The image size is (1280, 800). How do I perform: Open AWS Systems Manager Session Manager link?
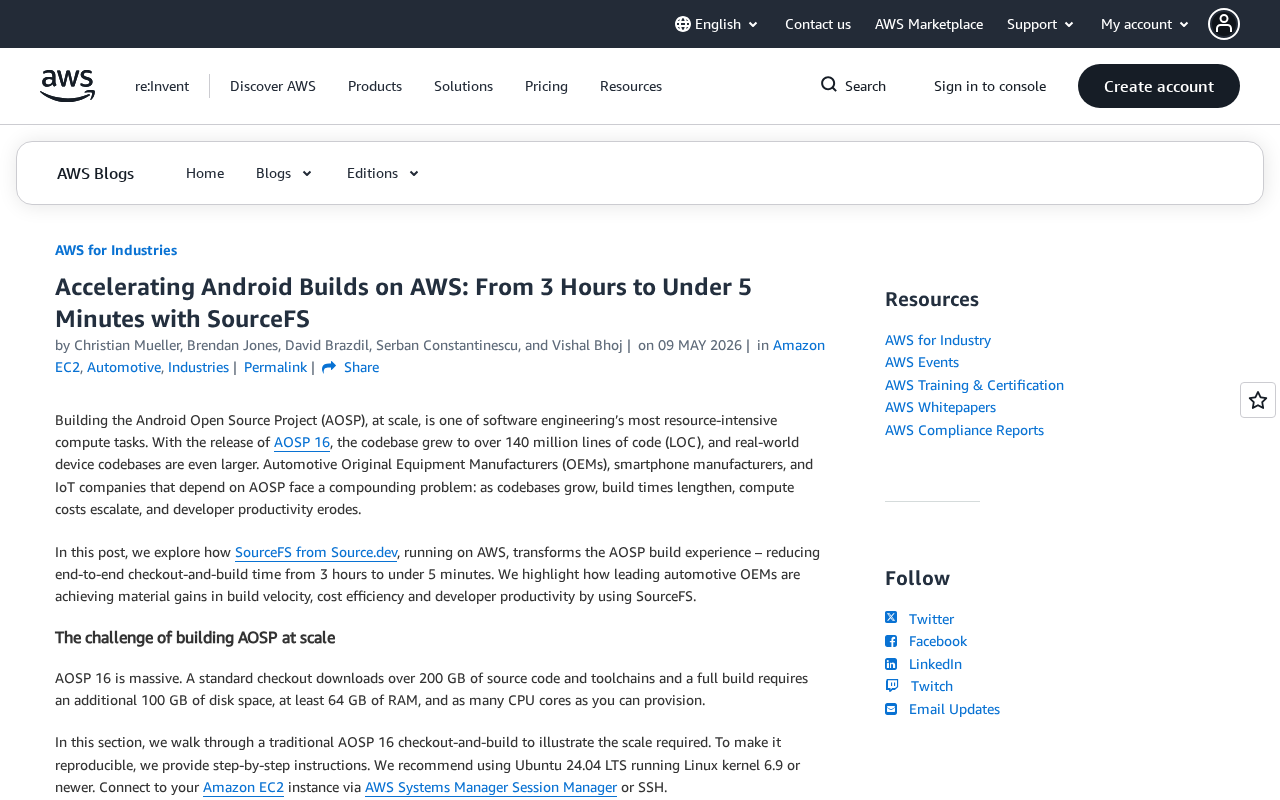pyautogui.click(x=491, y=787)
